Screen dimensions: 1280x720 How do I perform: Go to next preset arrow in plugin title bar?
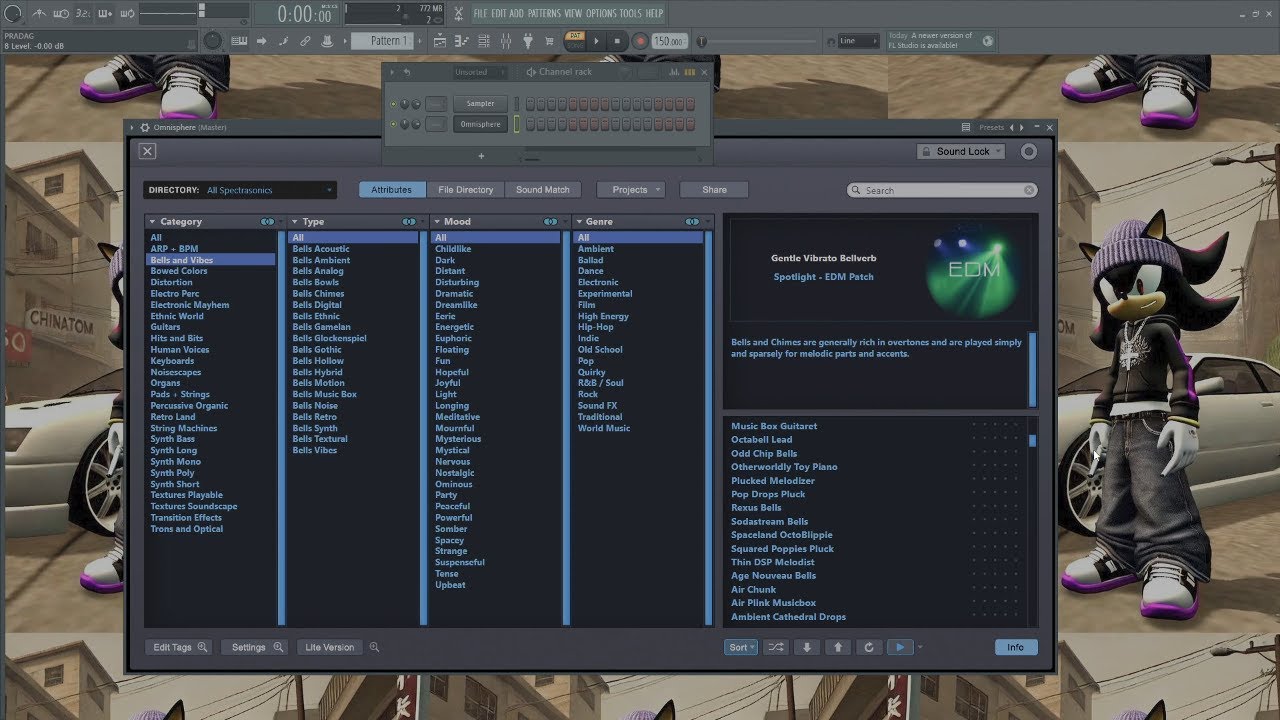(x=1021, y=128)
